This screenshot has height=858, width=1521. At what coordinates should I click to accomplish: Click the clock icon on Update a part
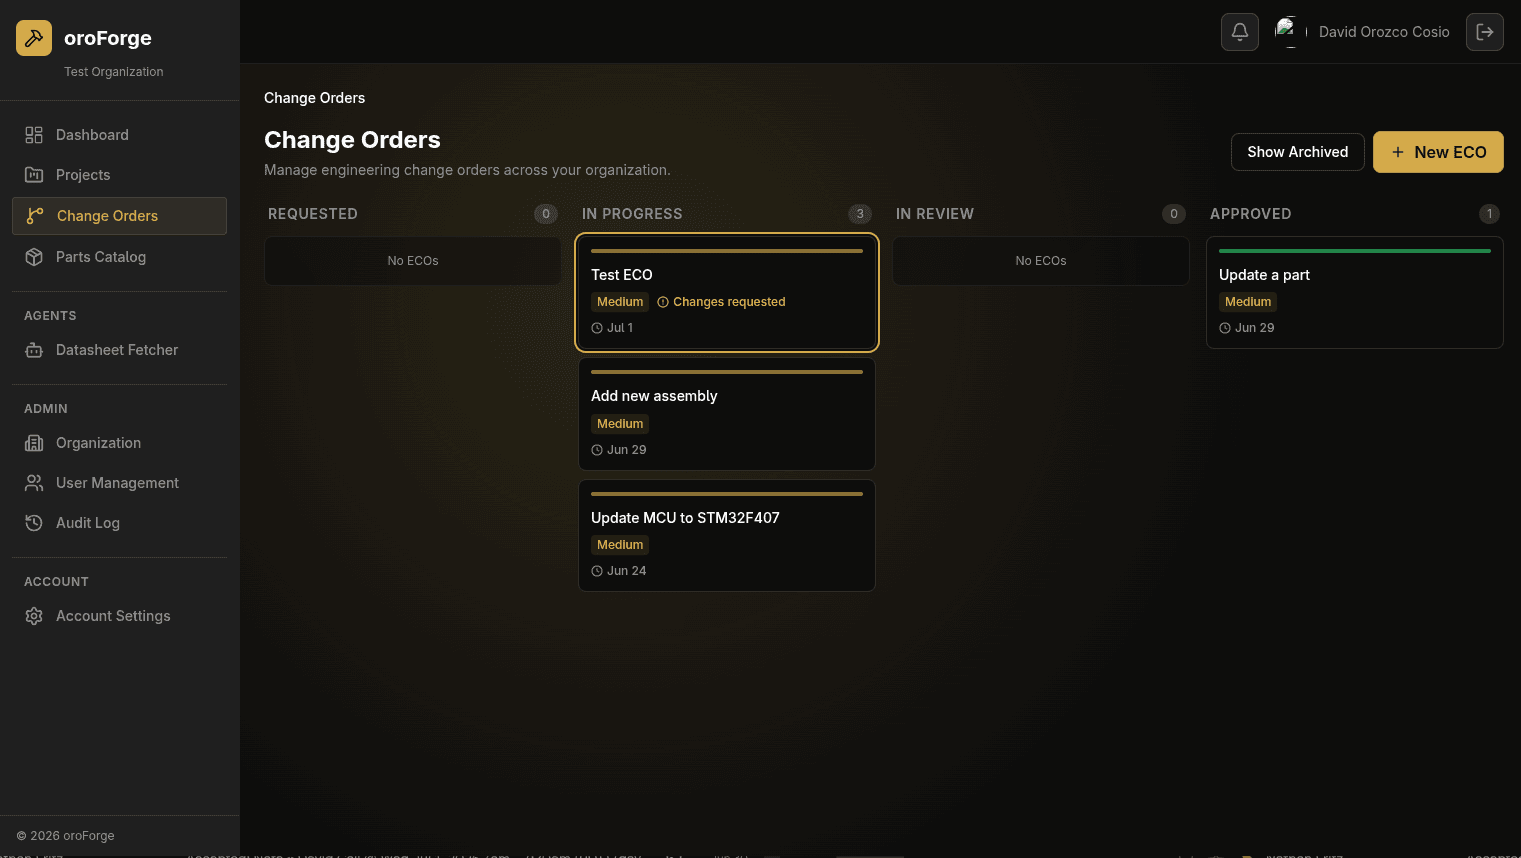(x=1225, y=328)
